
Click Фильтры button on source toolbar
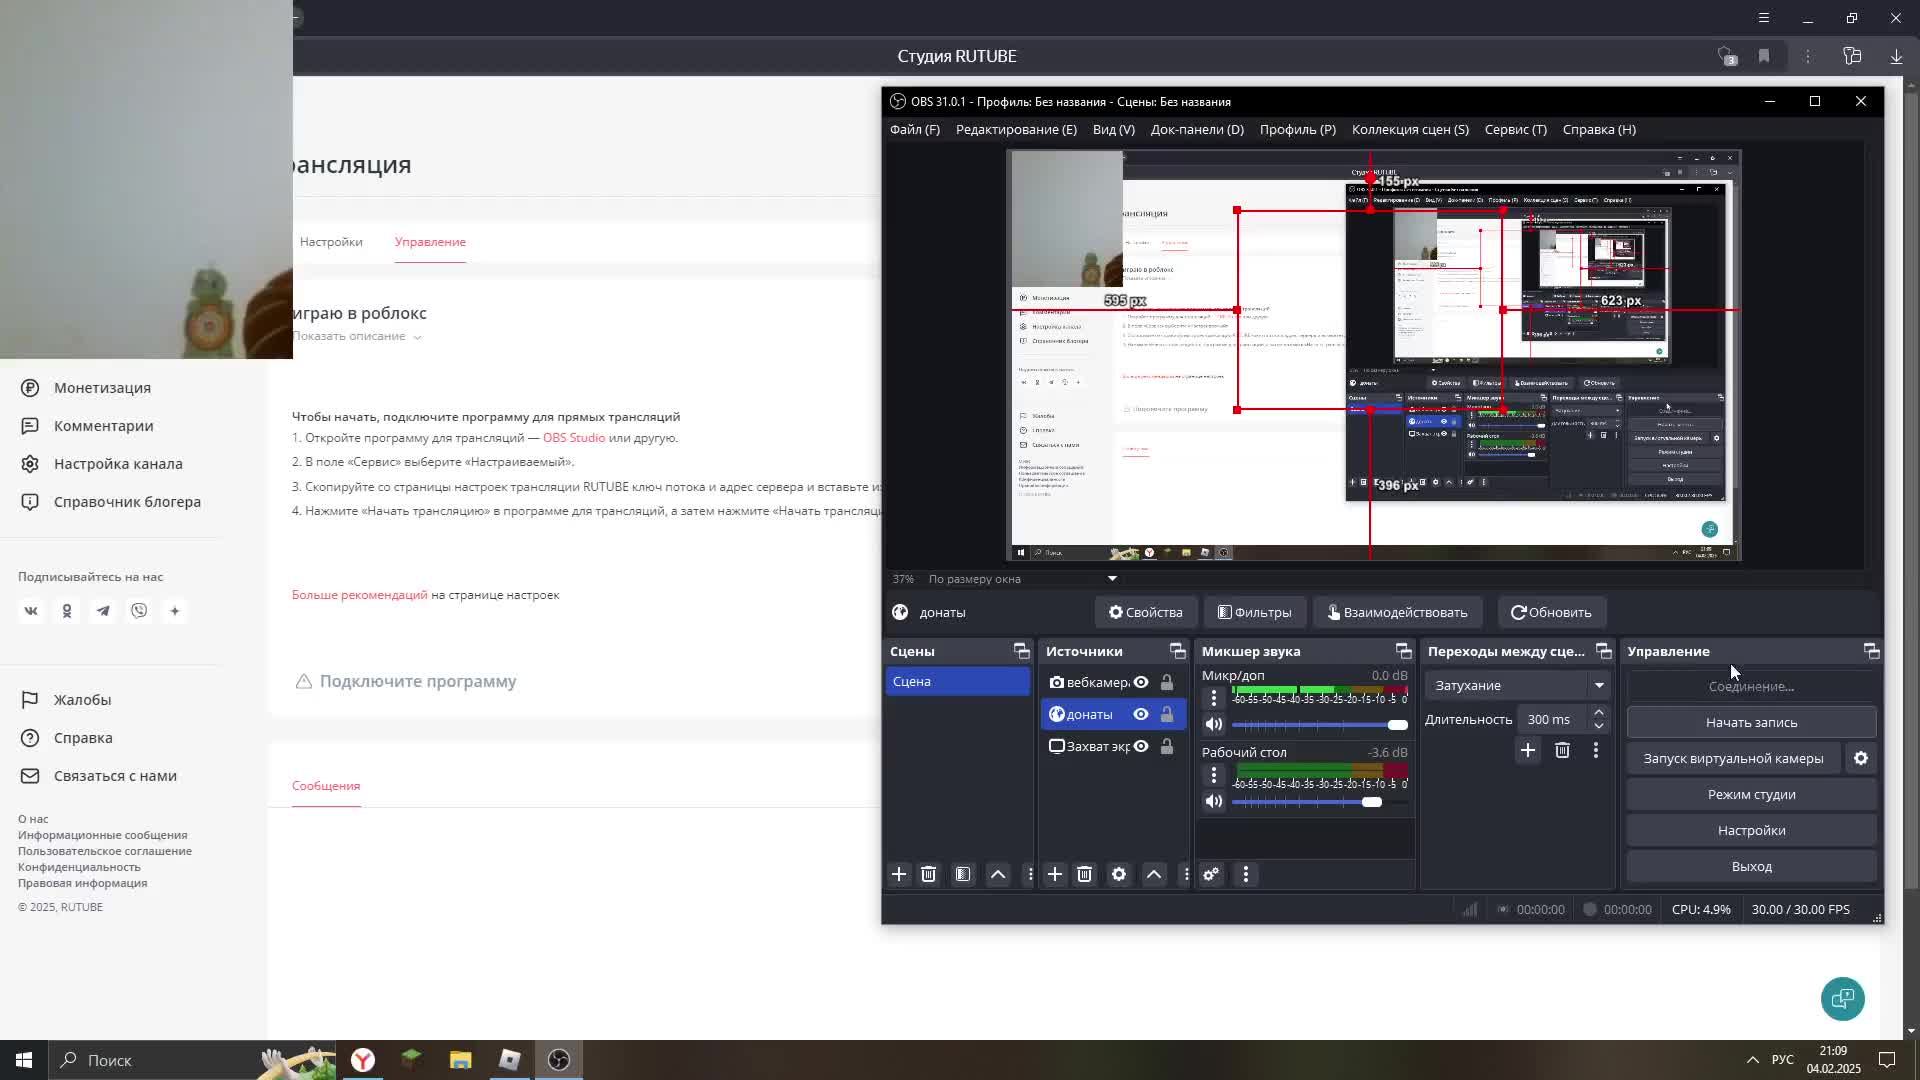click(1254, 612)
